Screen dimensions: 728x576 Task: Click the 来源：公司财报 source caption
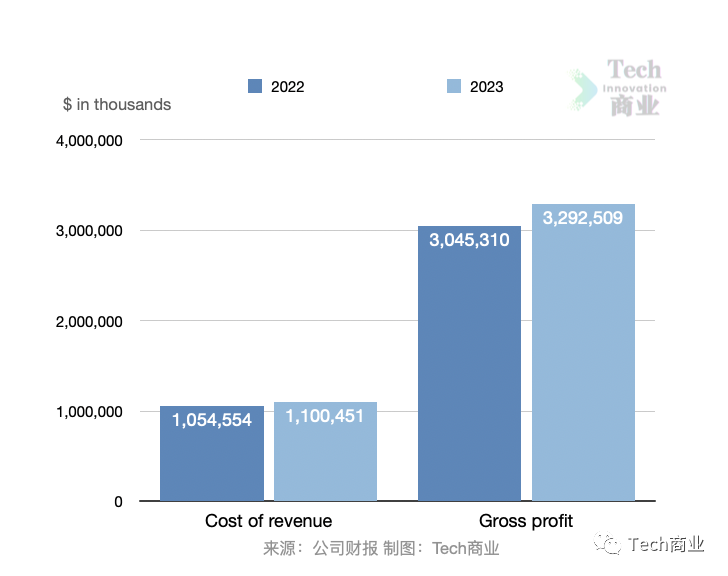320,548
